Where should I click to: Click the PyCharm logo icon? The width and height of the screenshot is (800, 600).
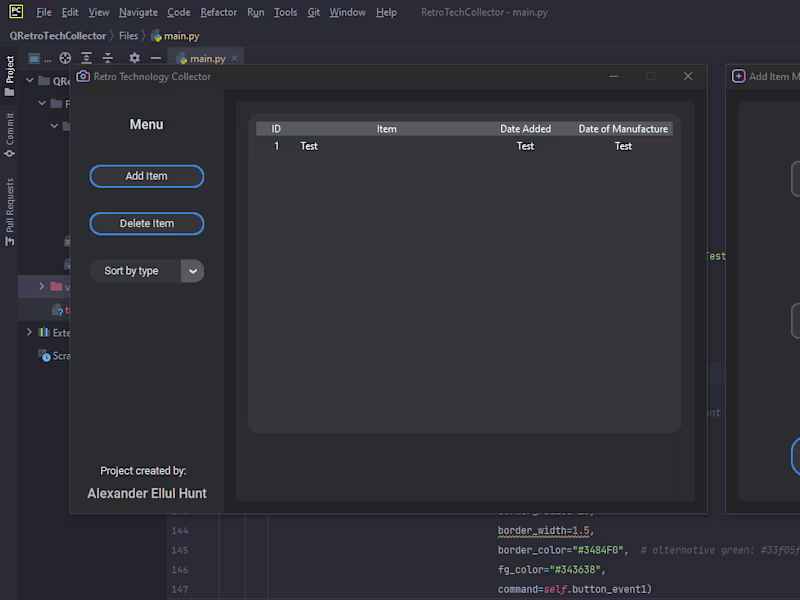[x=15, y=12]
